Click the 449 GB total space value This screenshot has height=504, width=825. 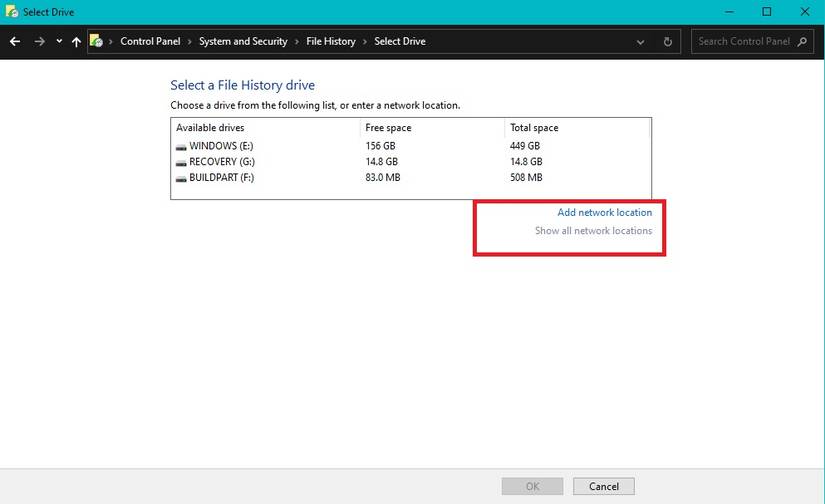click(525, 146)
